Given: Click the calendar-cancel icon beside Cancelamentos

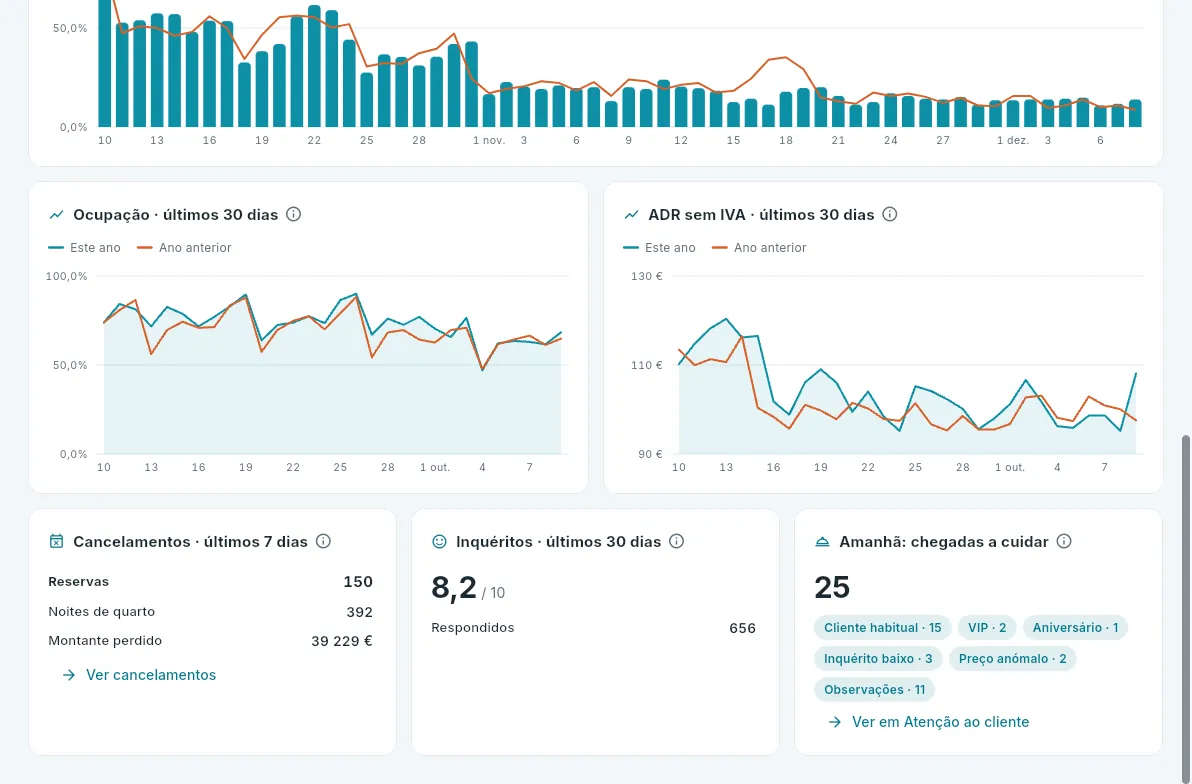Looking at the screenshot, I should (56, 541).
